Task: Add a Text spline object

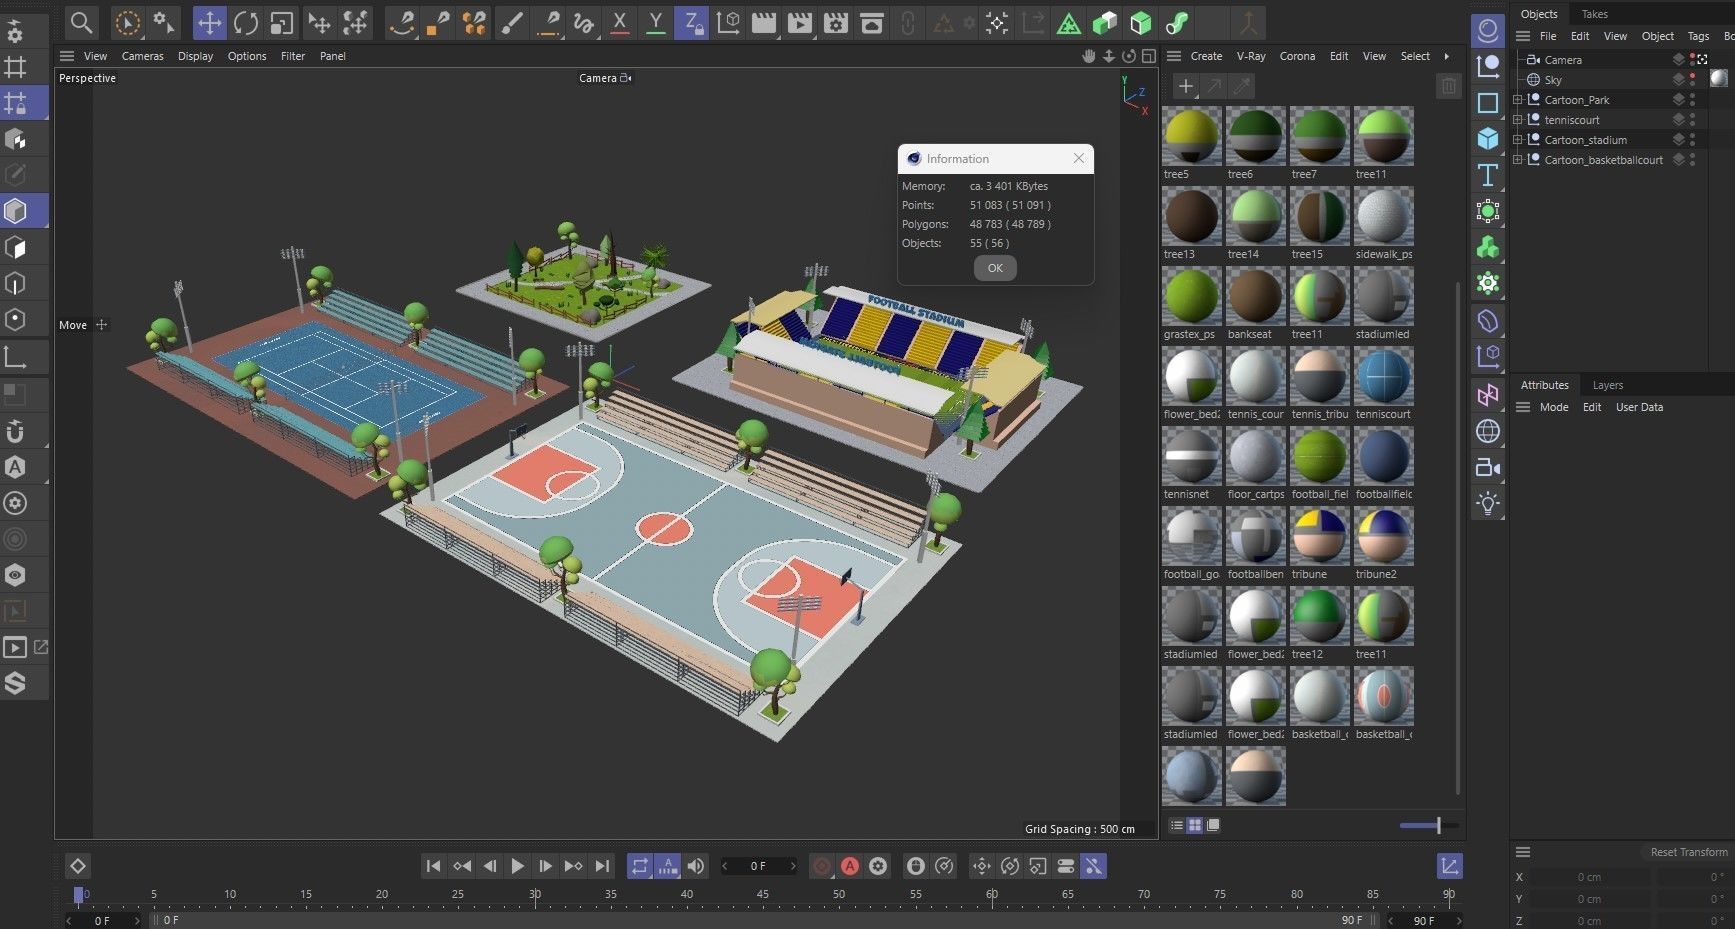Action: pos(1488,175)
